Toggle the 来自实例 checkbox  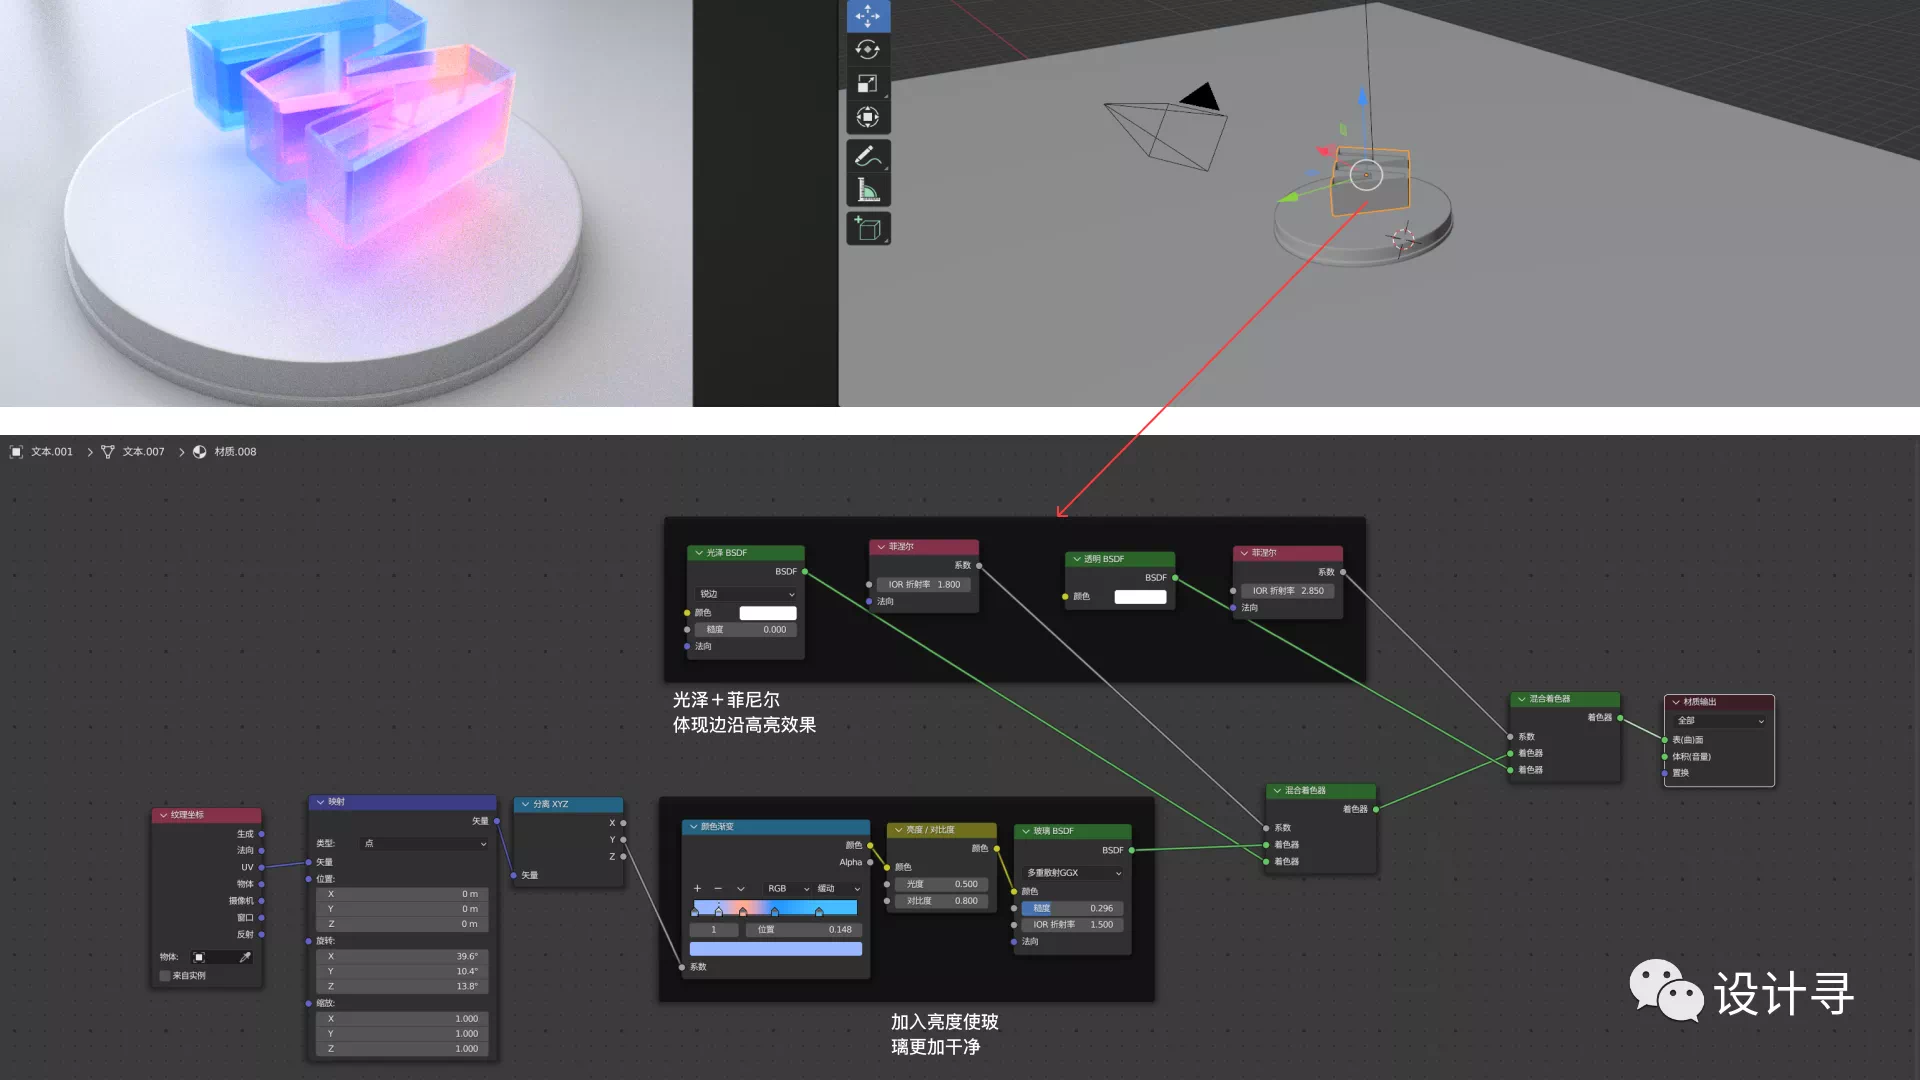click(165, 976)
